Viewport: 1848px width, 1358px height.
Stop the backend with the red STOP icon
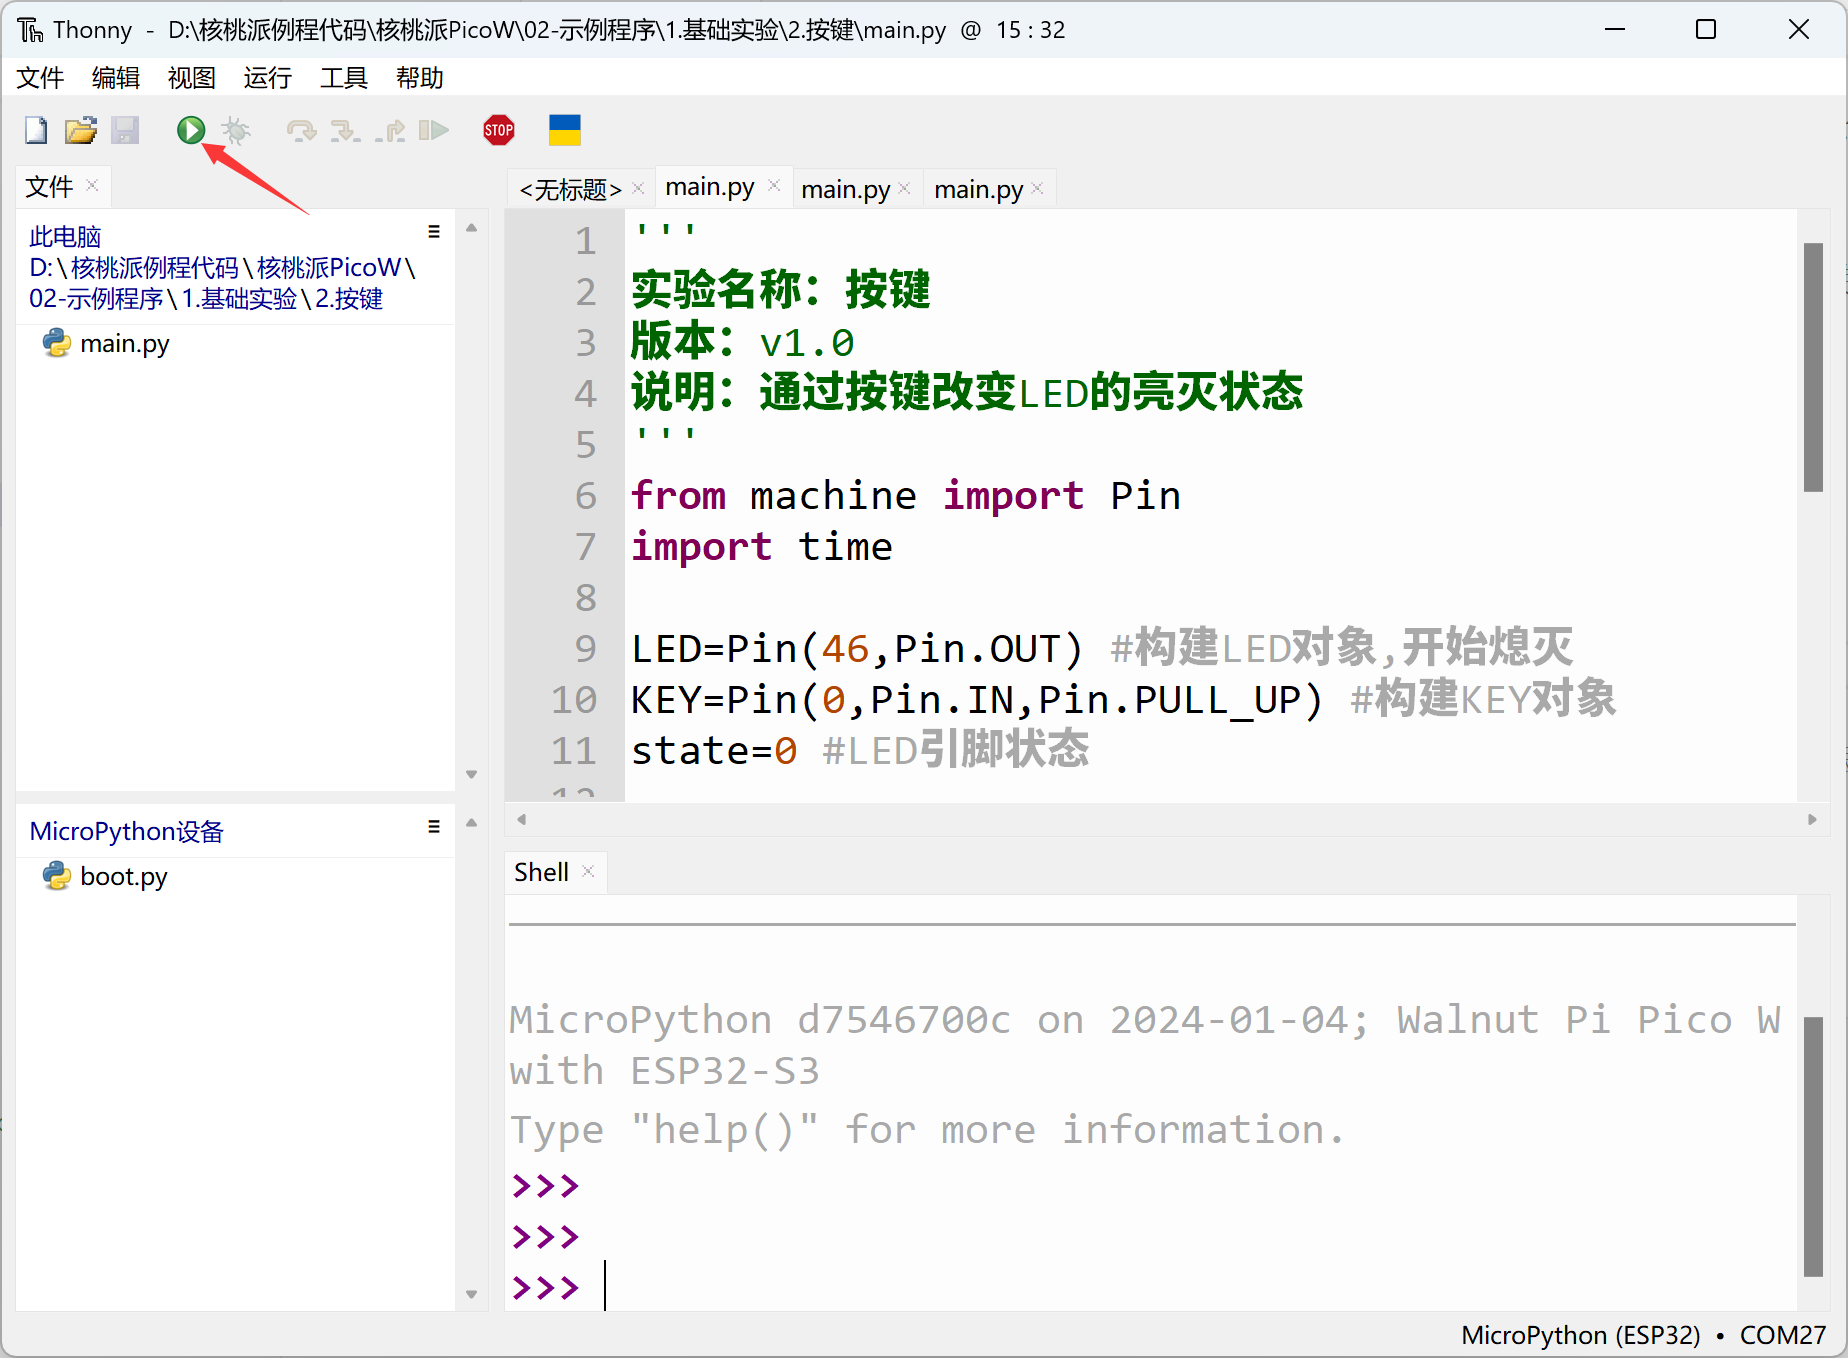[x=498, y=130]
